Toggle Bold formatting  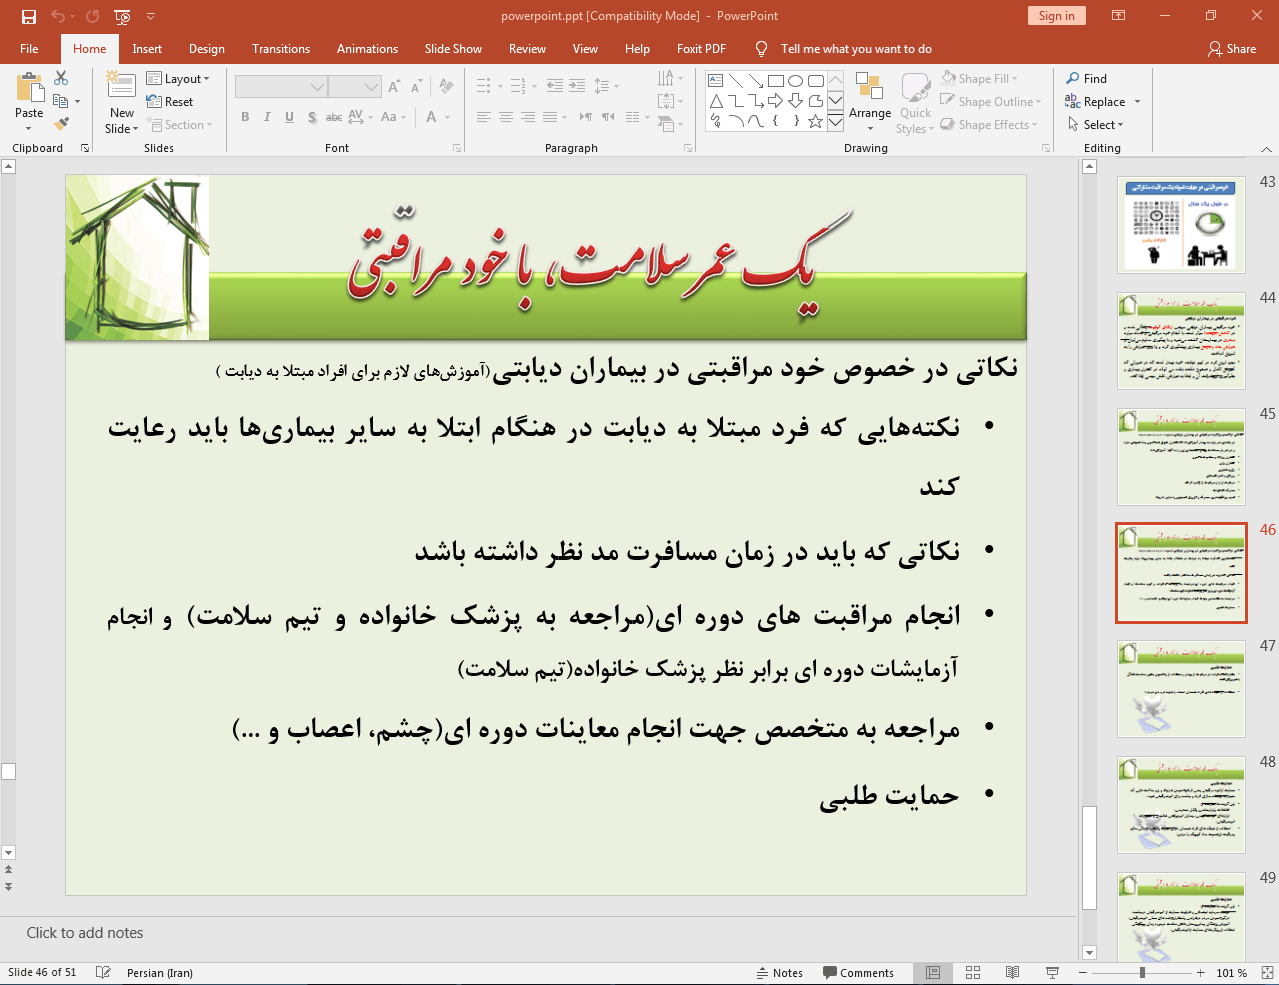[245, 117]
